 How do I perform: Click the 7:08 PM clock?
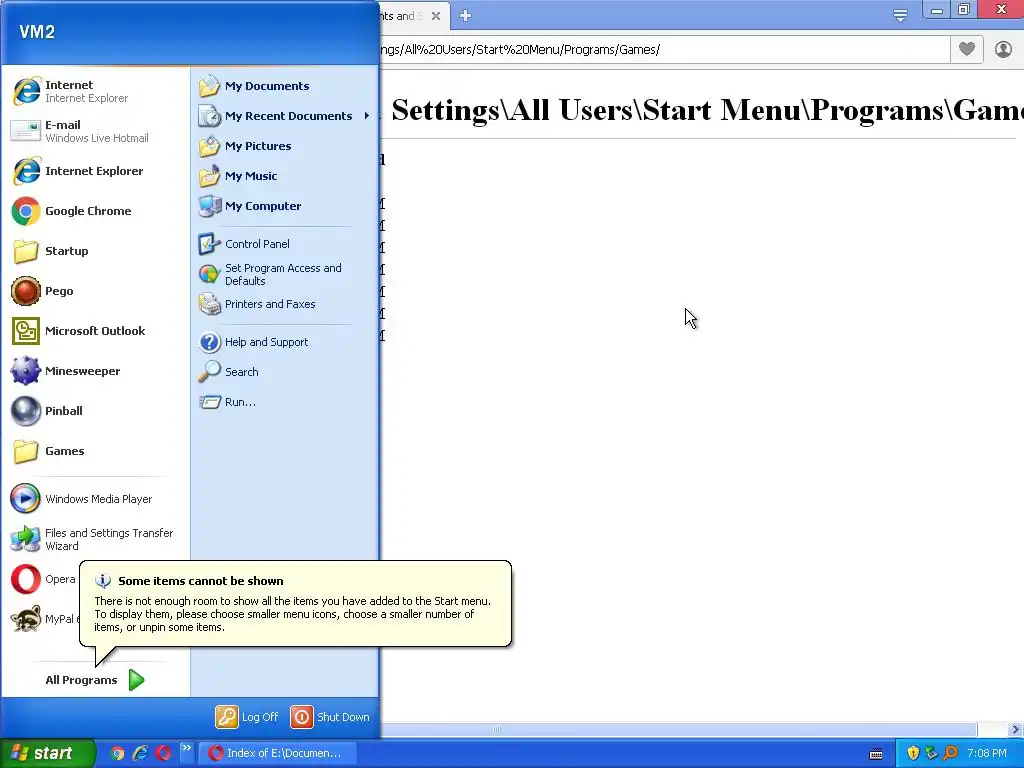click(x=987, y=753)
